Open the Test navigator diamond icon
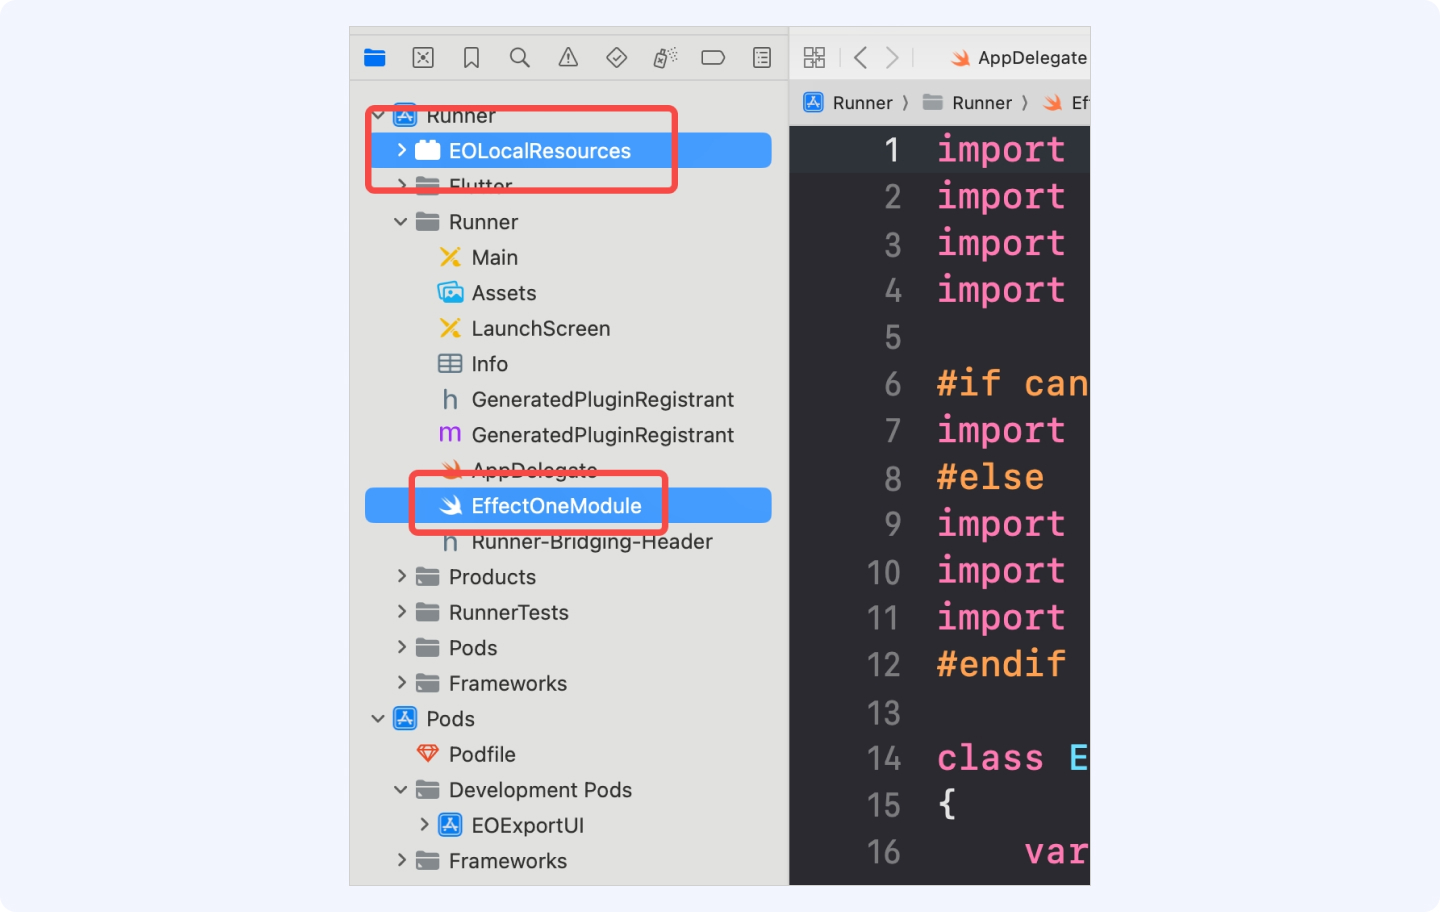The height and width of the screenshot is (912, 1440). click(x=616, y=58)
